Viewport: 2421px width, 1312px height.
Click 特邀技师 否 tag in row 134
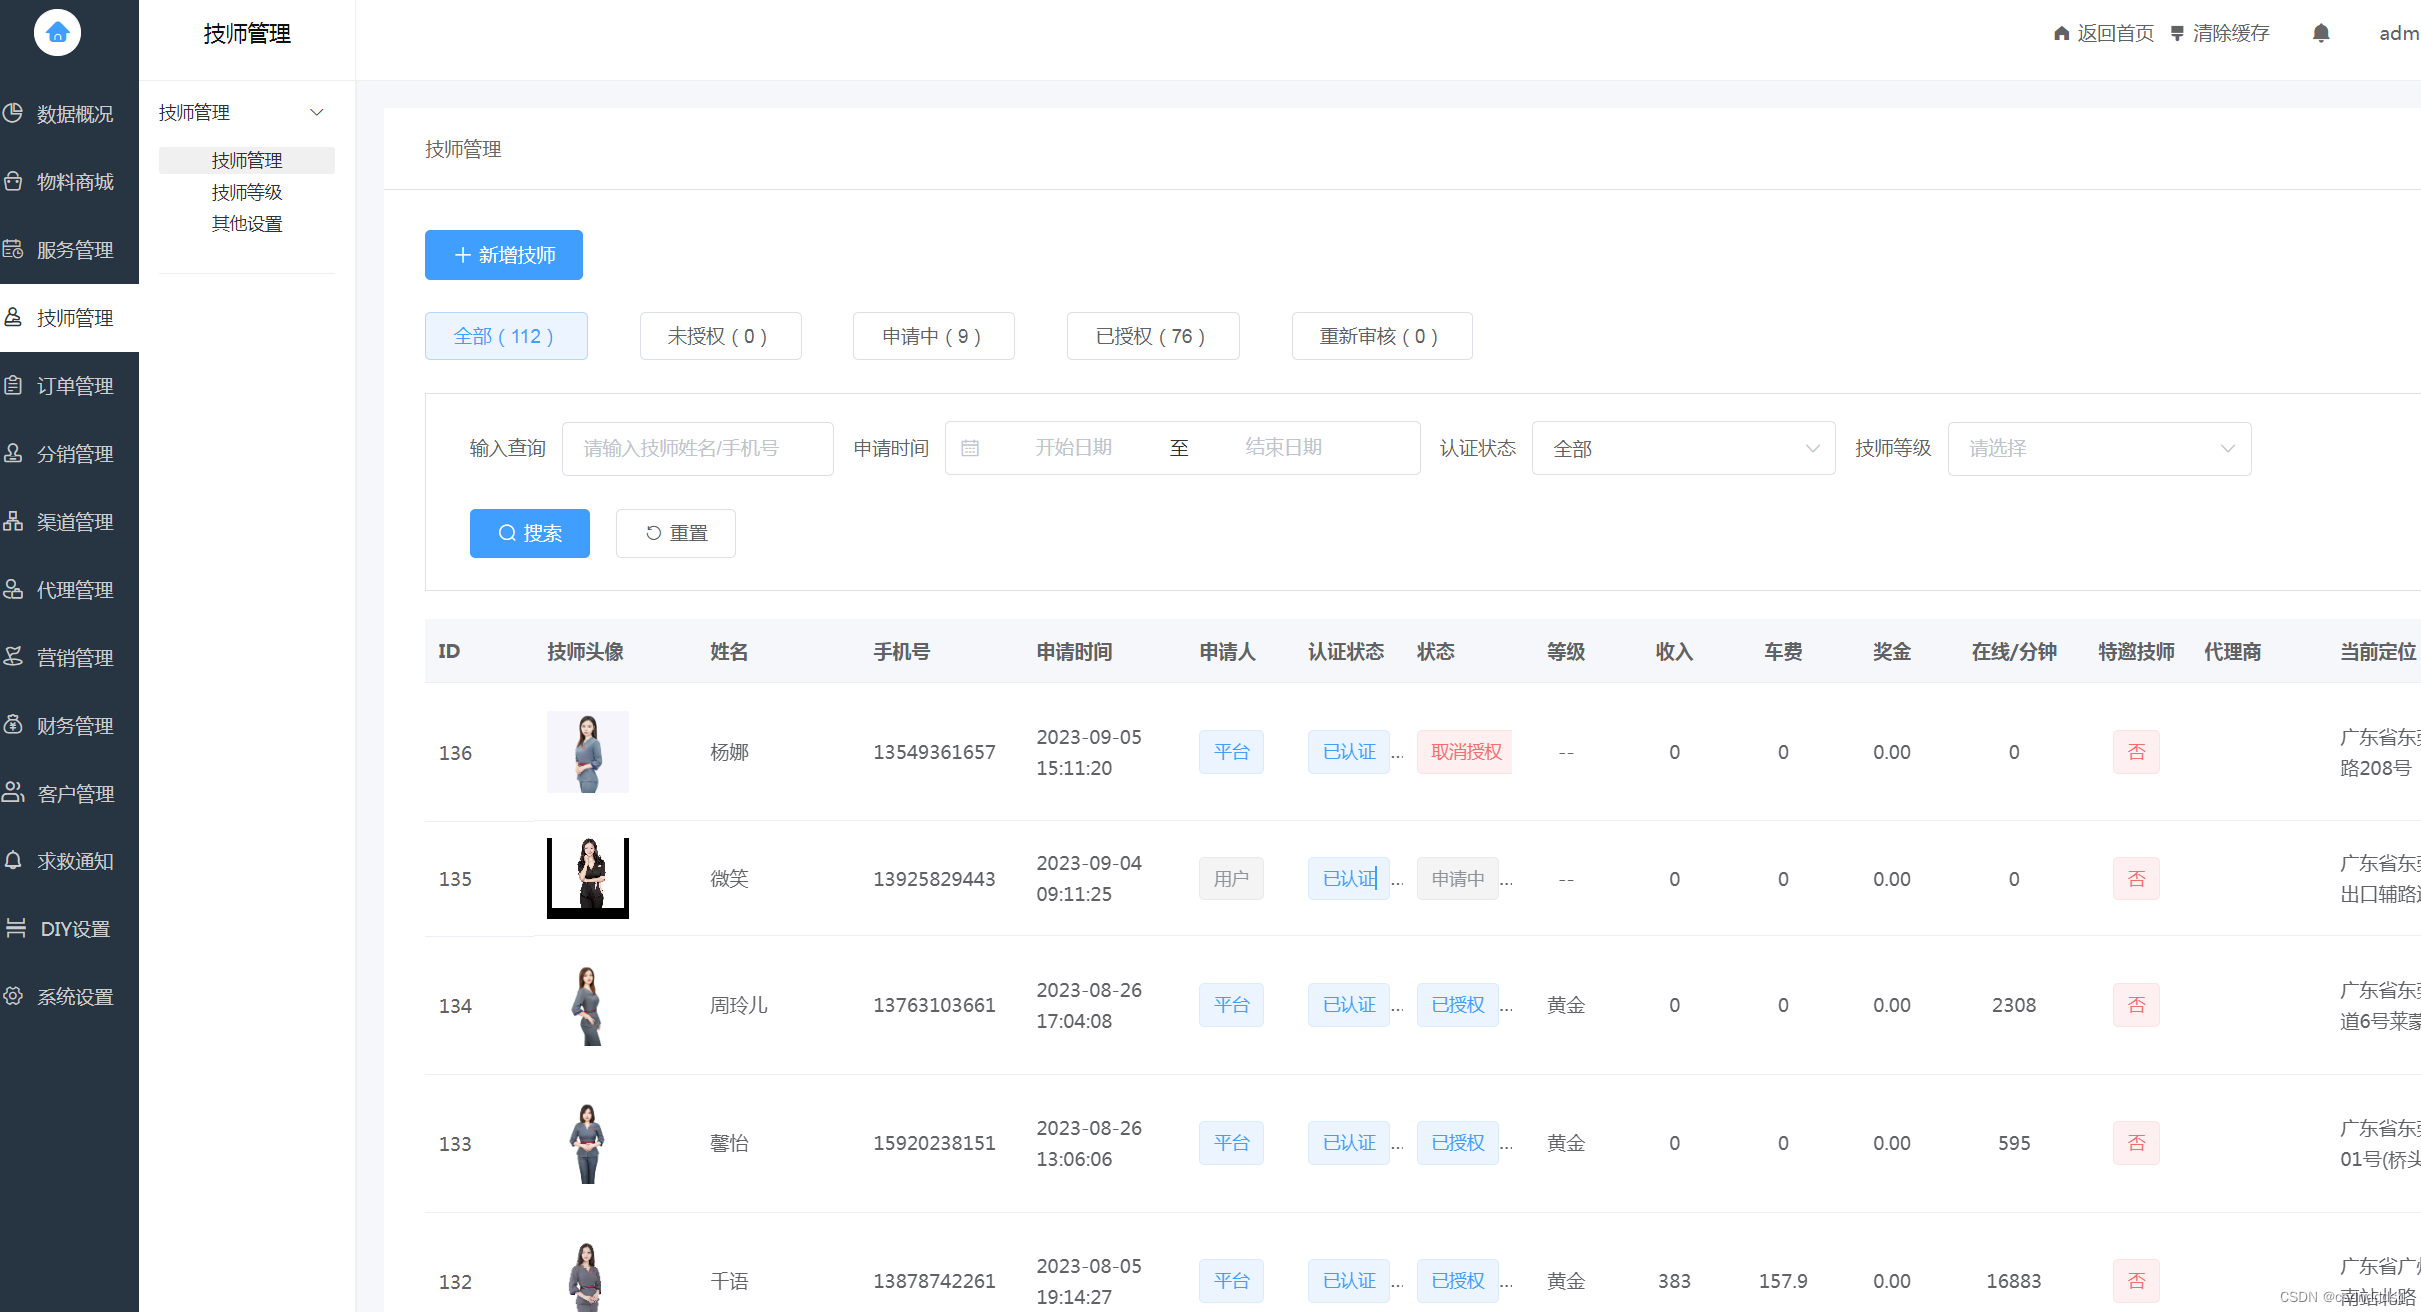(x=2136, y=1005)
